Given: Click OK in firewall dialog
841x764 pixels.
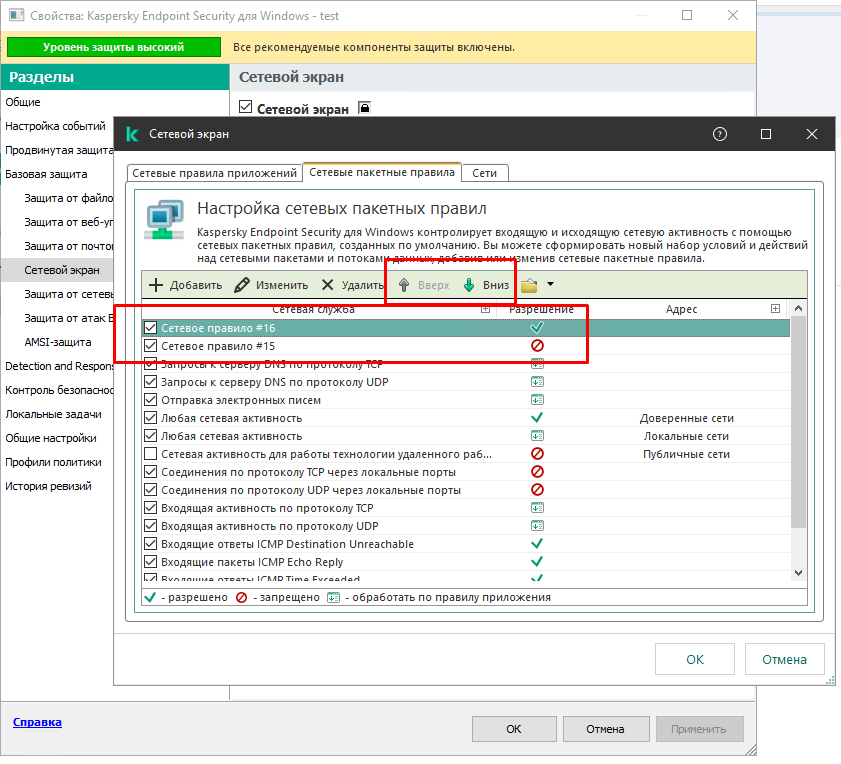Looking at the screenshot, I should pyautogui.click(x=695, y=659).
